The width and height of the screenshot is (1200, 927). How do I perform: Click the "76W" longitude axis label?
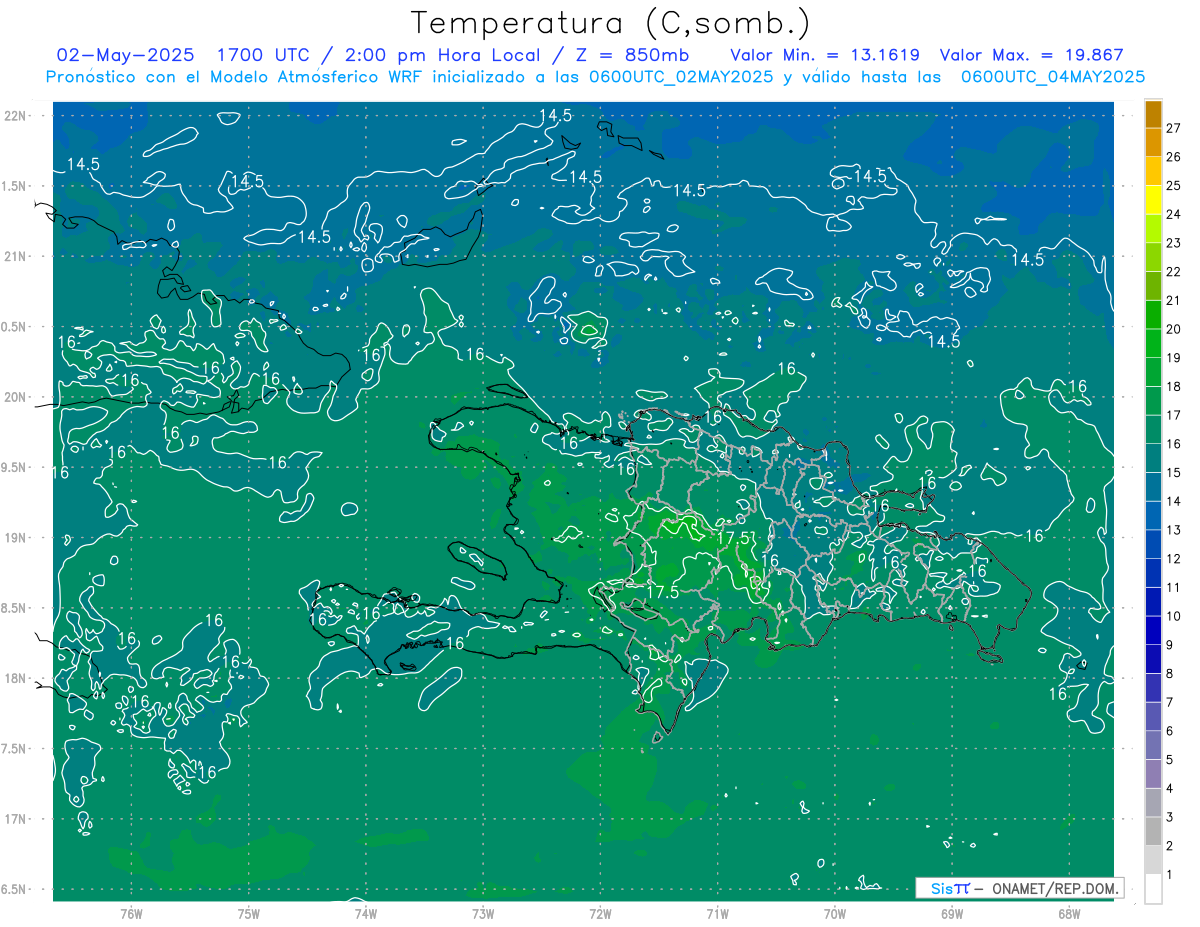pyautogui.click(x=131, y=913)
